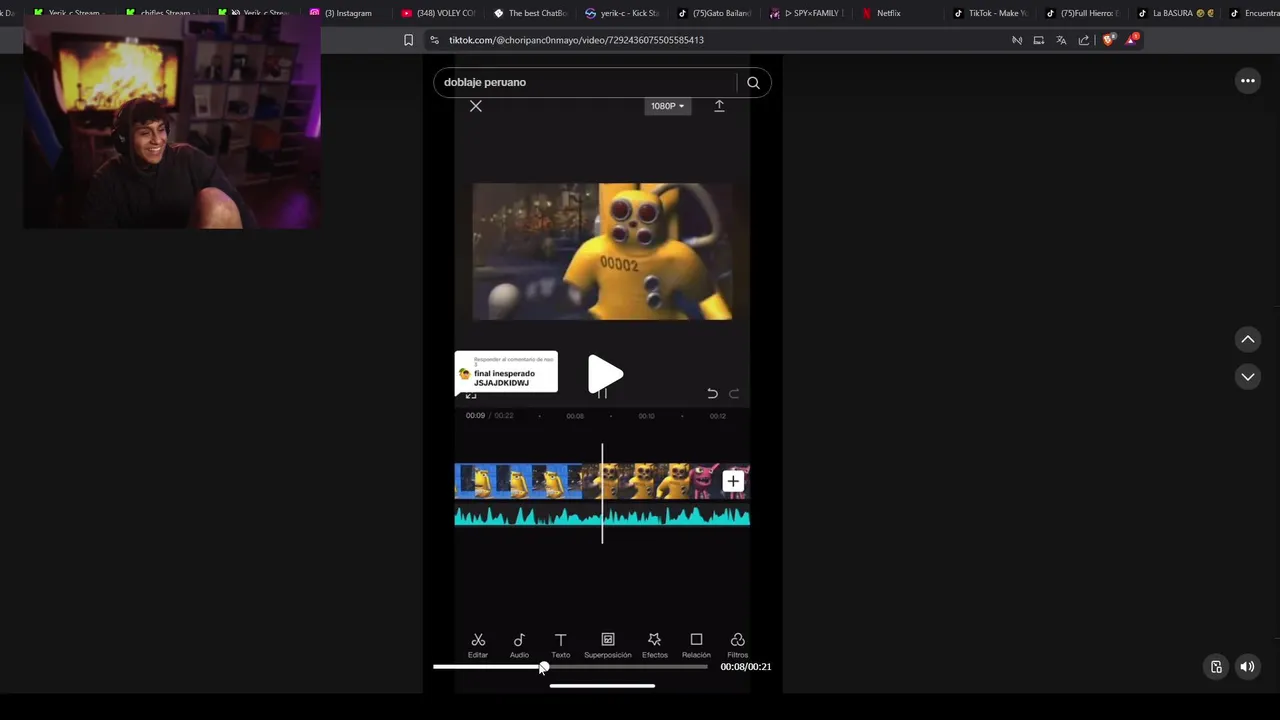Click the tiktok.com URL address text

[x=576, y=40]
